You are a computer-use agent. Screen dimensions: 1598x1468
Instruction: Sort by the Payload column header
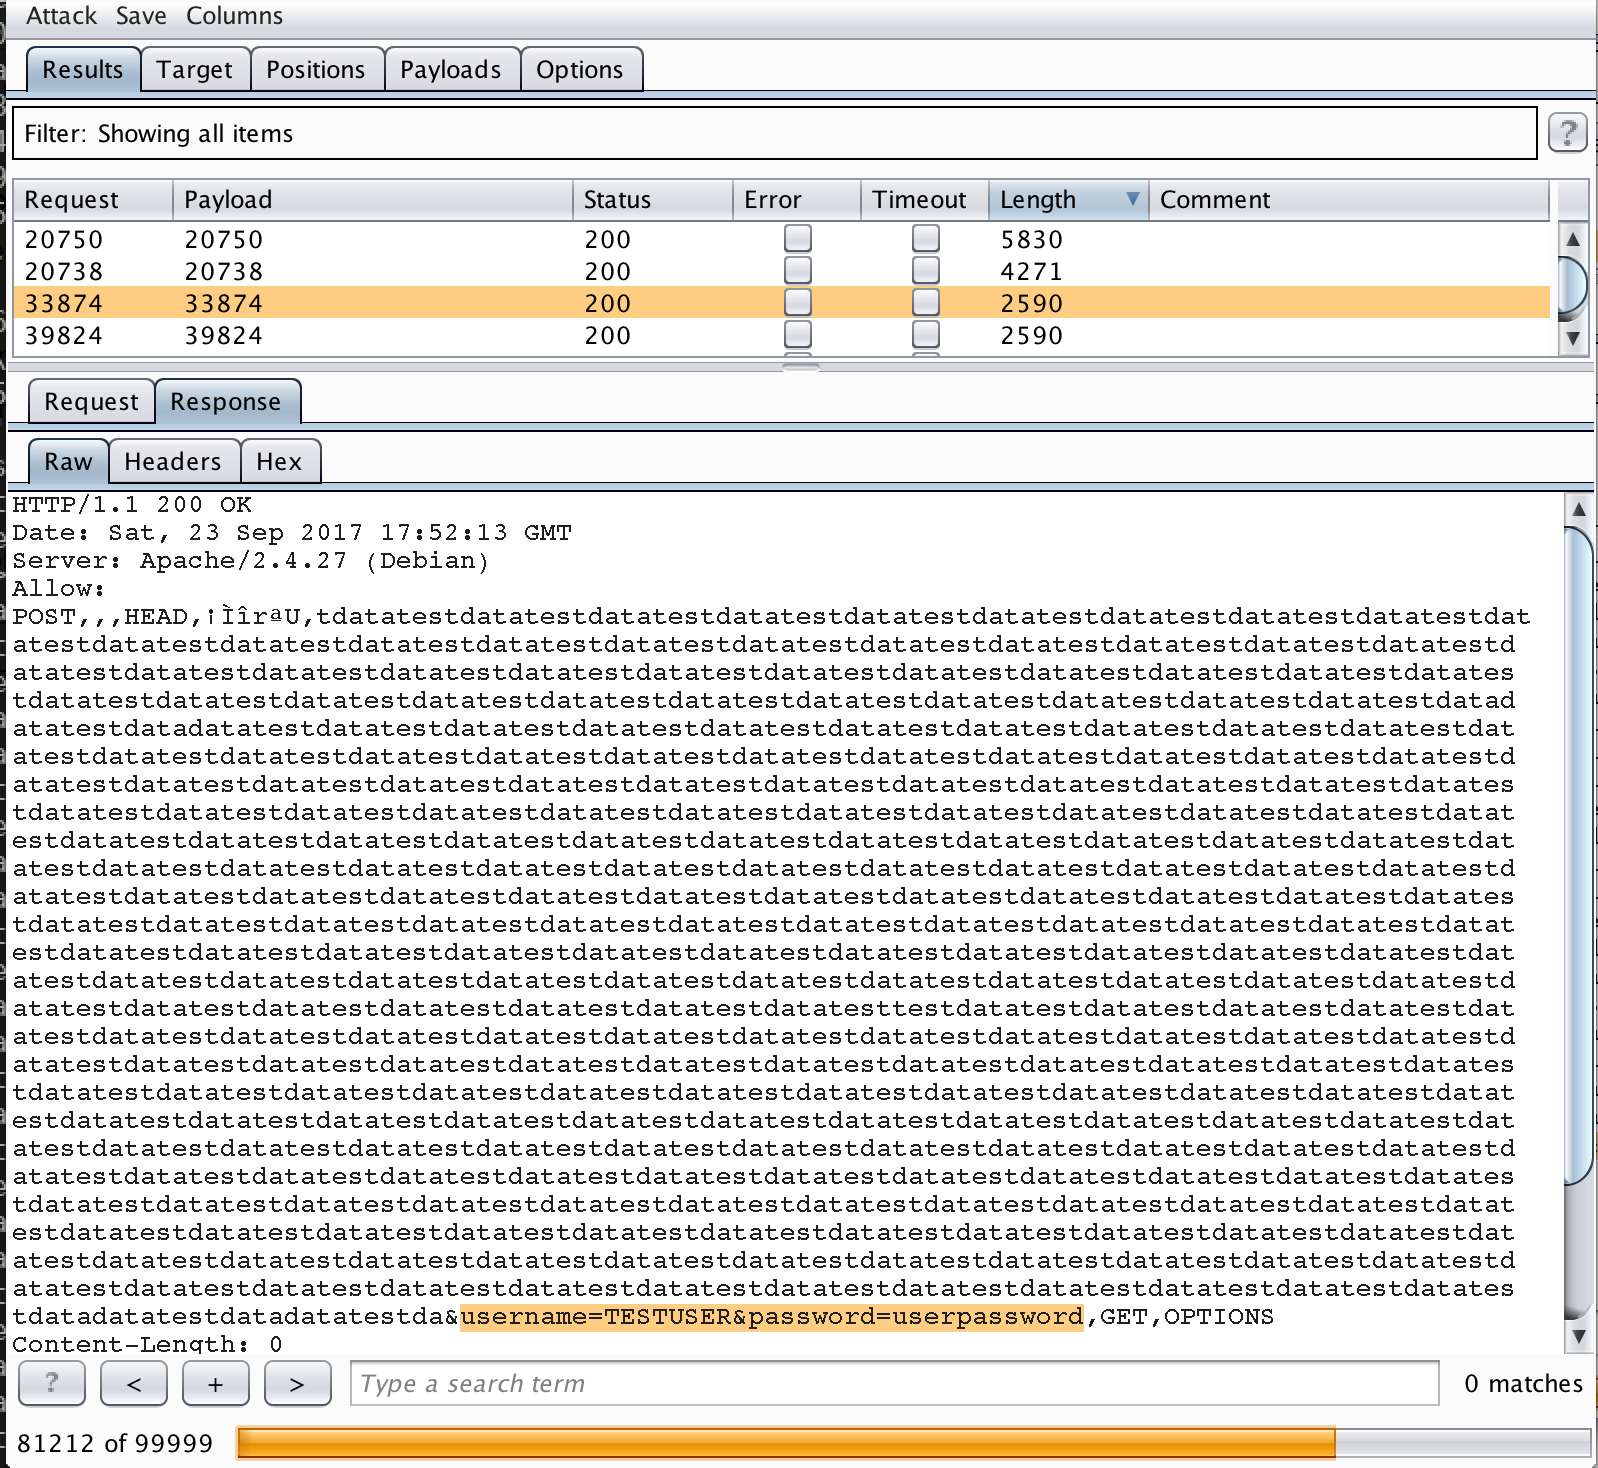click(372, 200)
